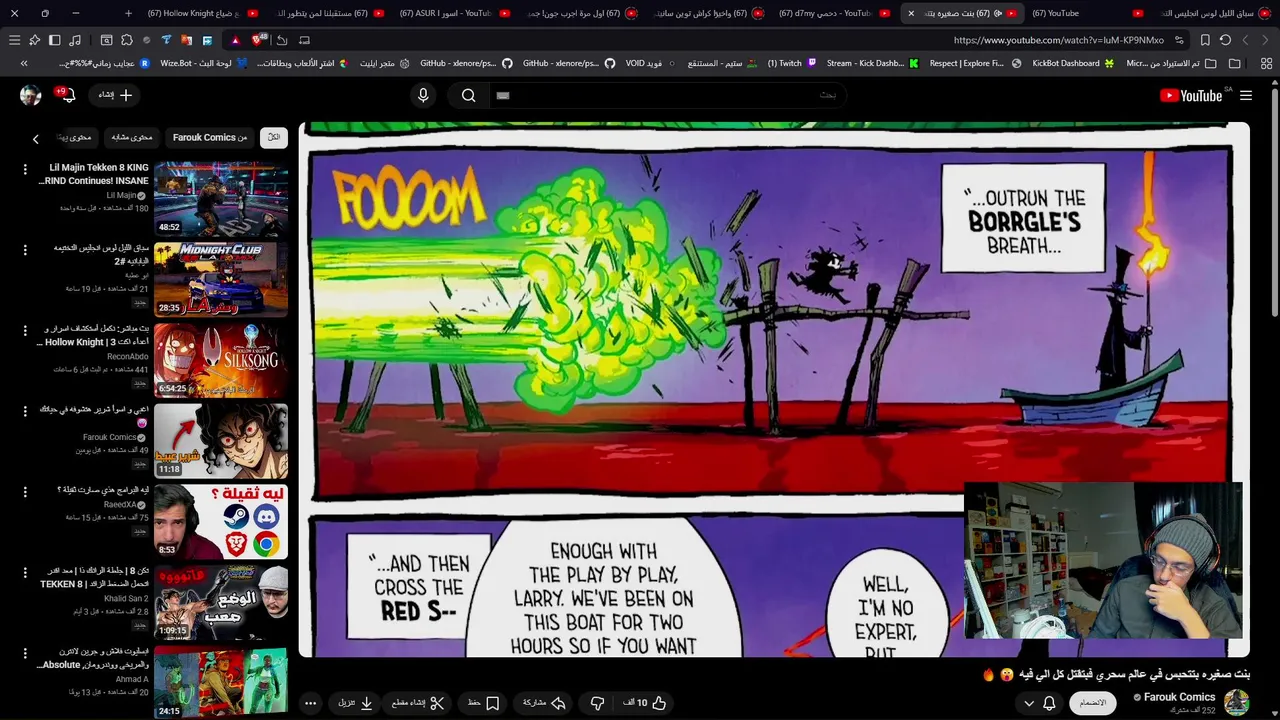Open options menu for Midnight Club video
The height and width of the screenshot is (720, 1280).
[25, 249]
